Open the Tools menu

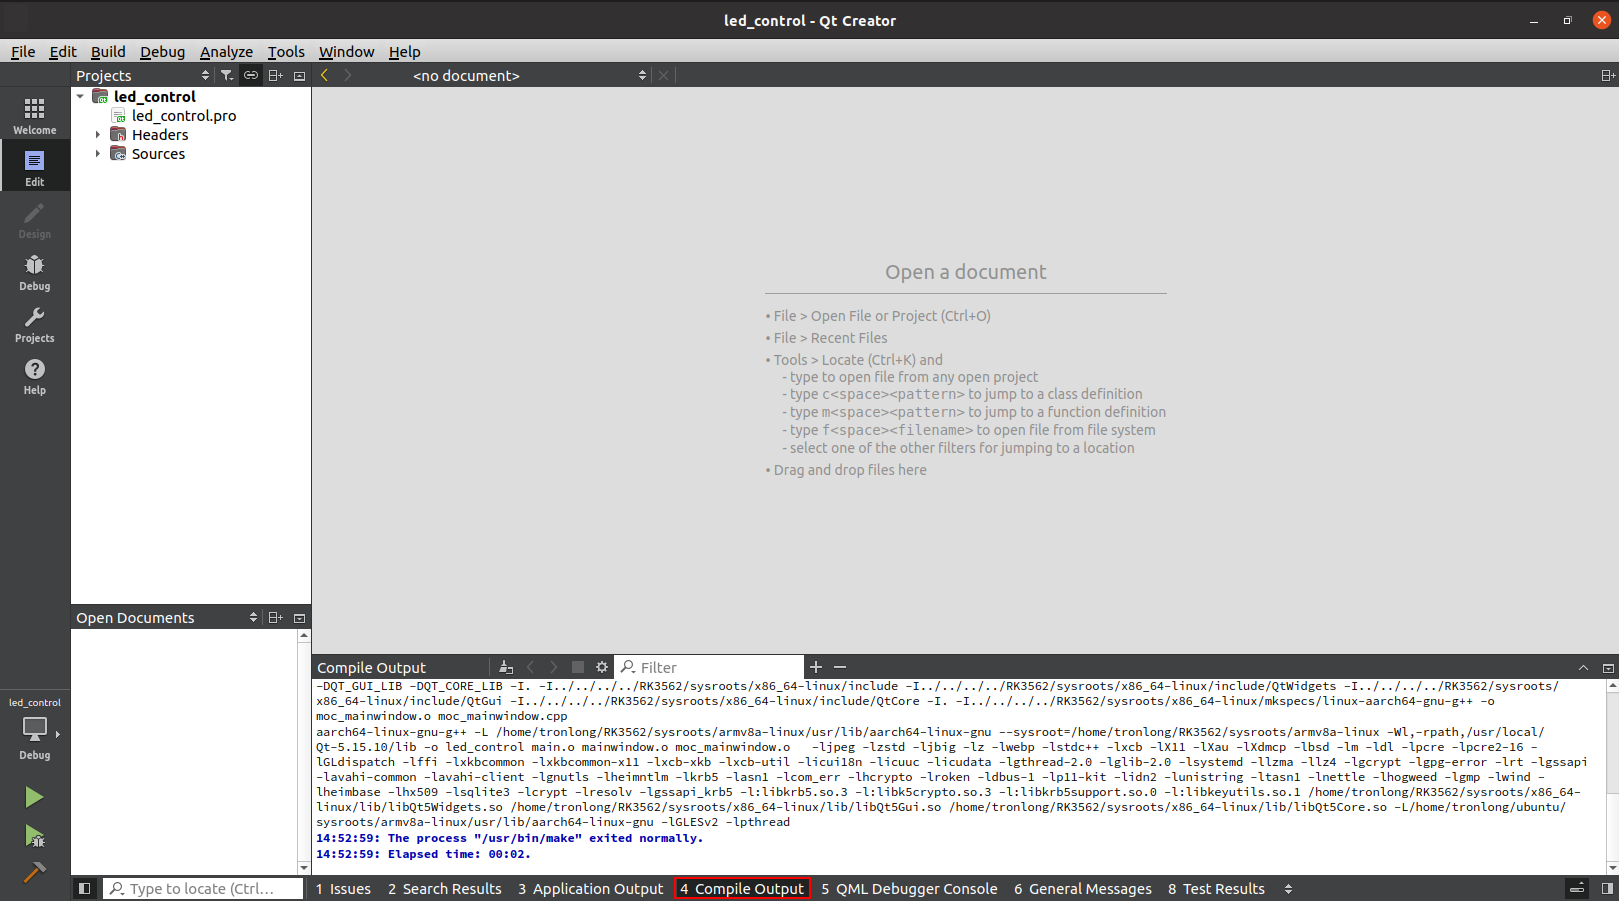[x=286, y=52]
